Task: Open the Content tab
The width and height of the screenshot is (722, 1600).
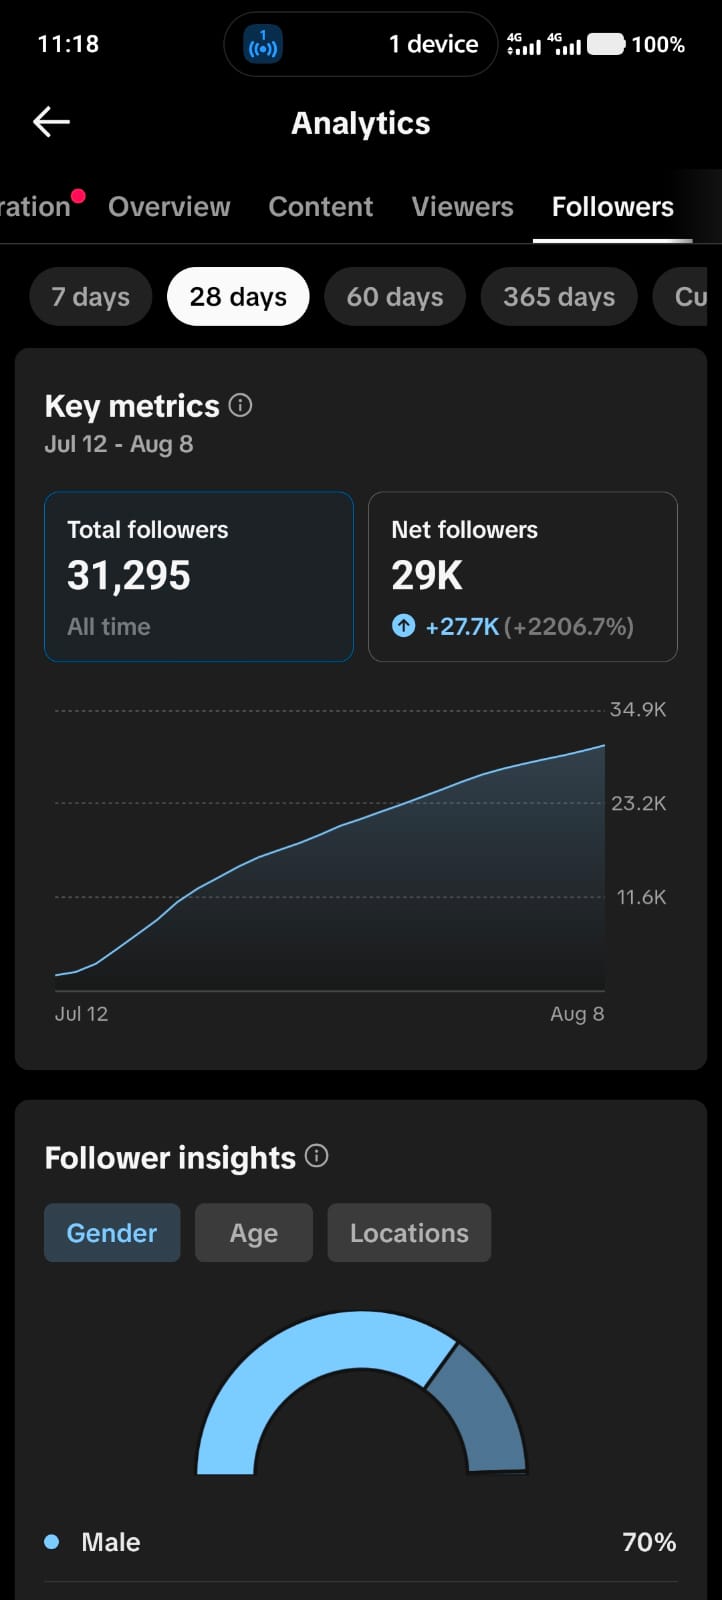Action: (321, 207)
